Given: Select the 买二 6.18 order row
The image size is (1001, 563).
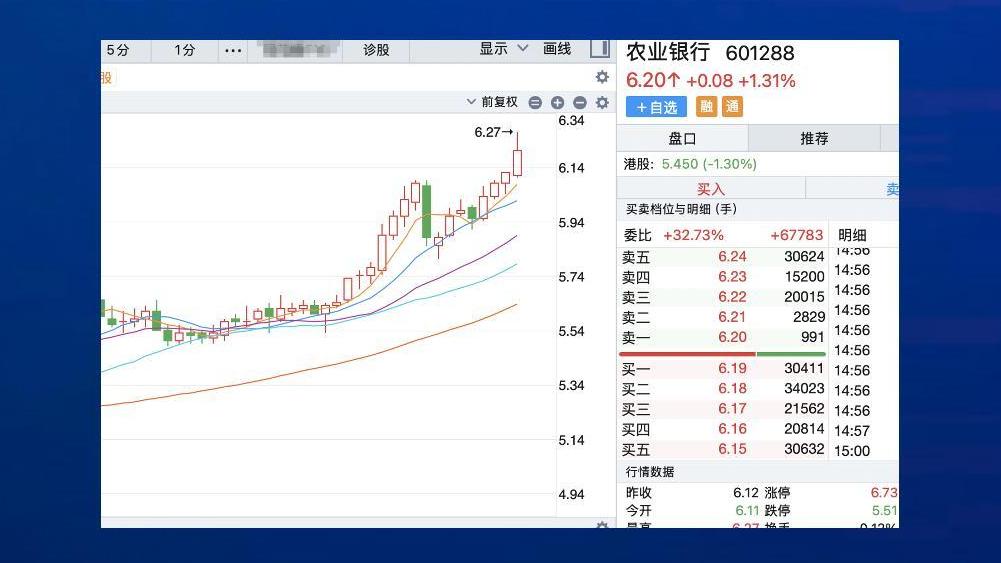Looking at the screenshot, I should coord(723,389).
